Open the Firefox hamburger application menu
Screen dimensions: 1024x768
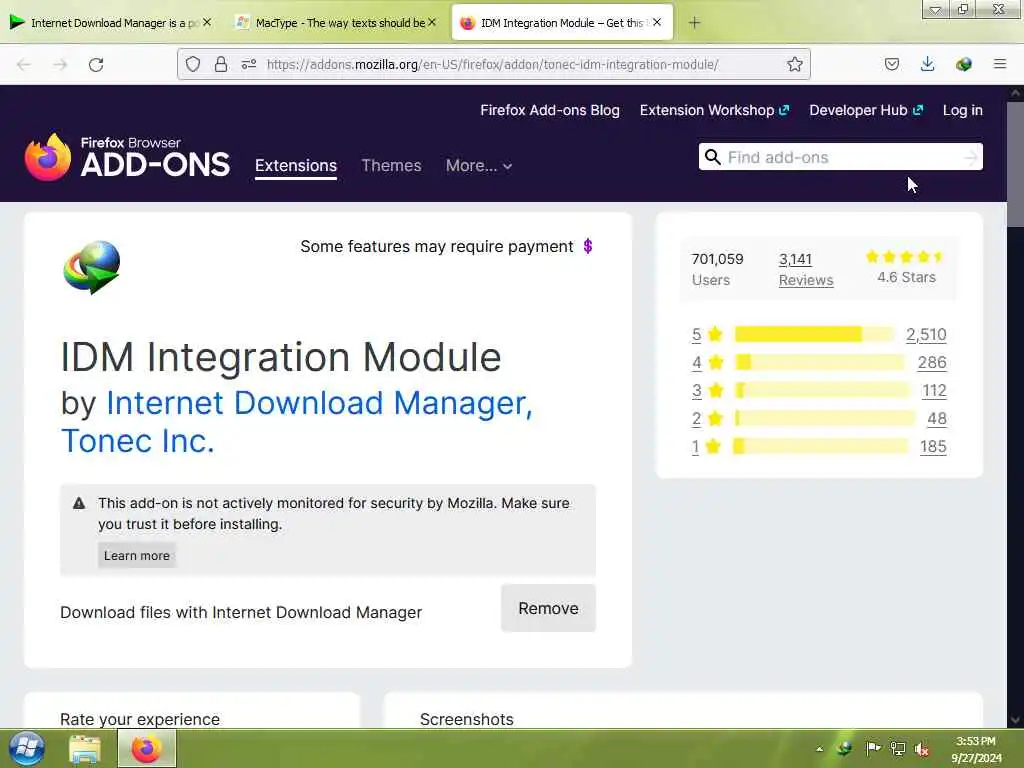999,64
